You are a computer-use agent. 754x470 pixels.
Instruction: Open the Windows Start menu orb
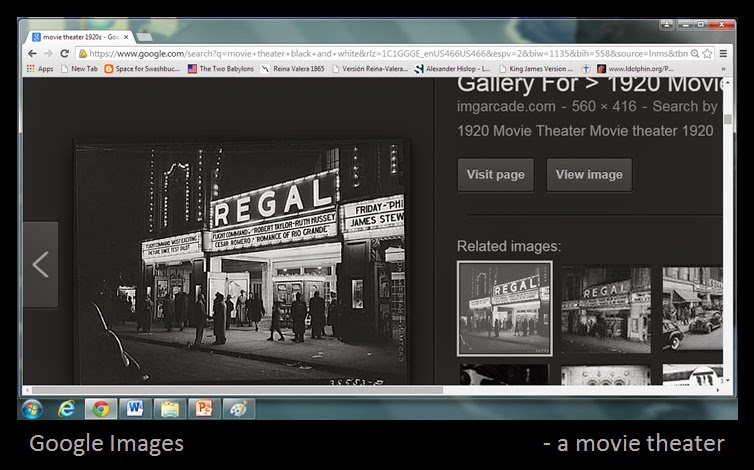(x=32, y=409)
